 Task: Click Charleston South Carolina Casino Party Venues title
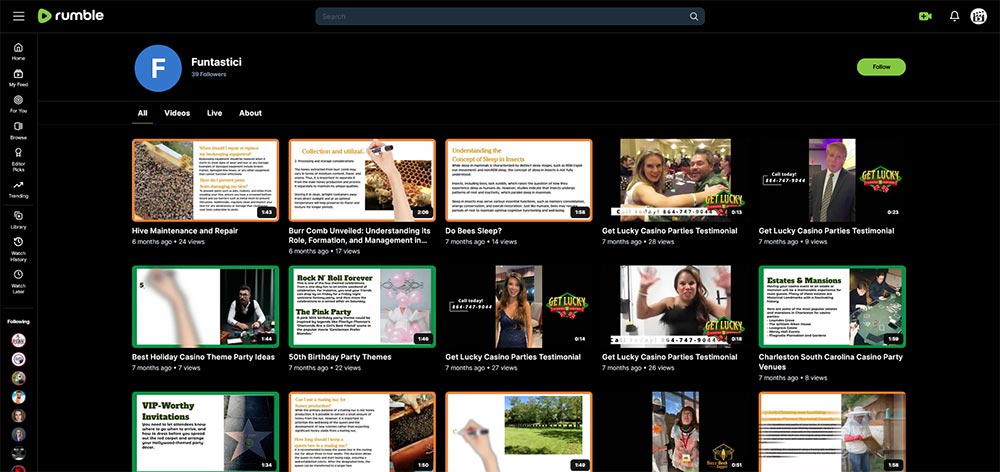pos(830,362)
